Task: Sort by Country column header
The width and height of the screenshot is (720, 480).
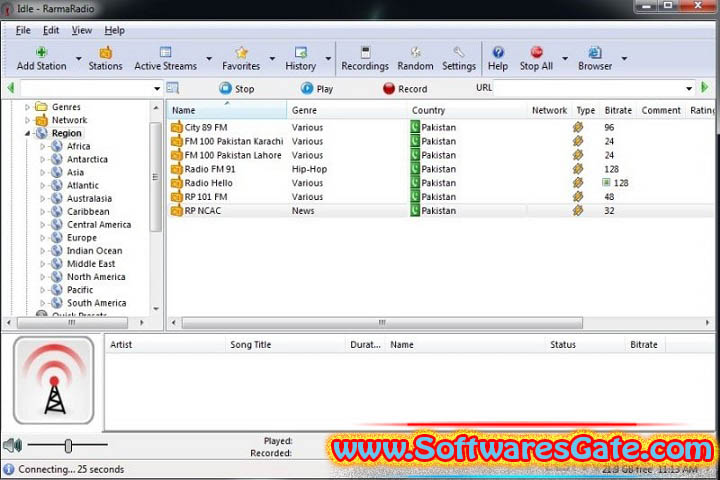Action: pyautogui.click(x=467, y=110)
